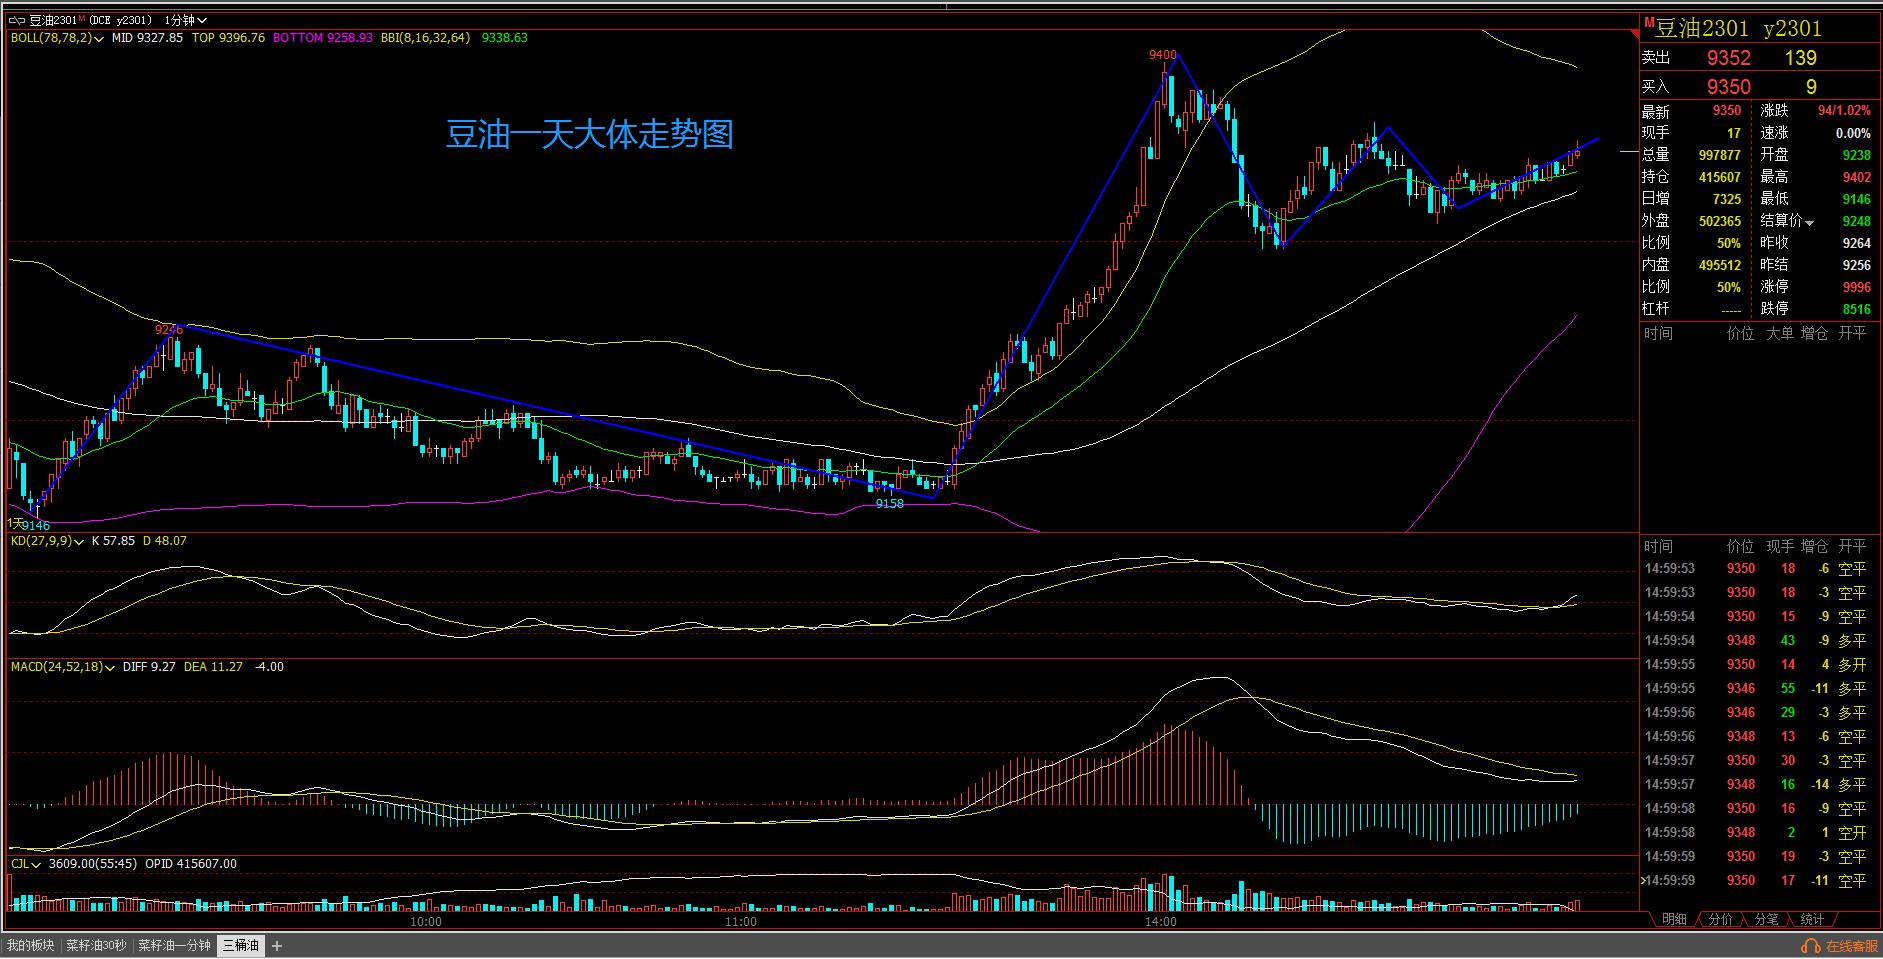Show the 分笔 tick tab

point(1766,919)
